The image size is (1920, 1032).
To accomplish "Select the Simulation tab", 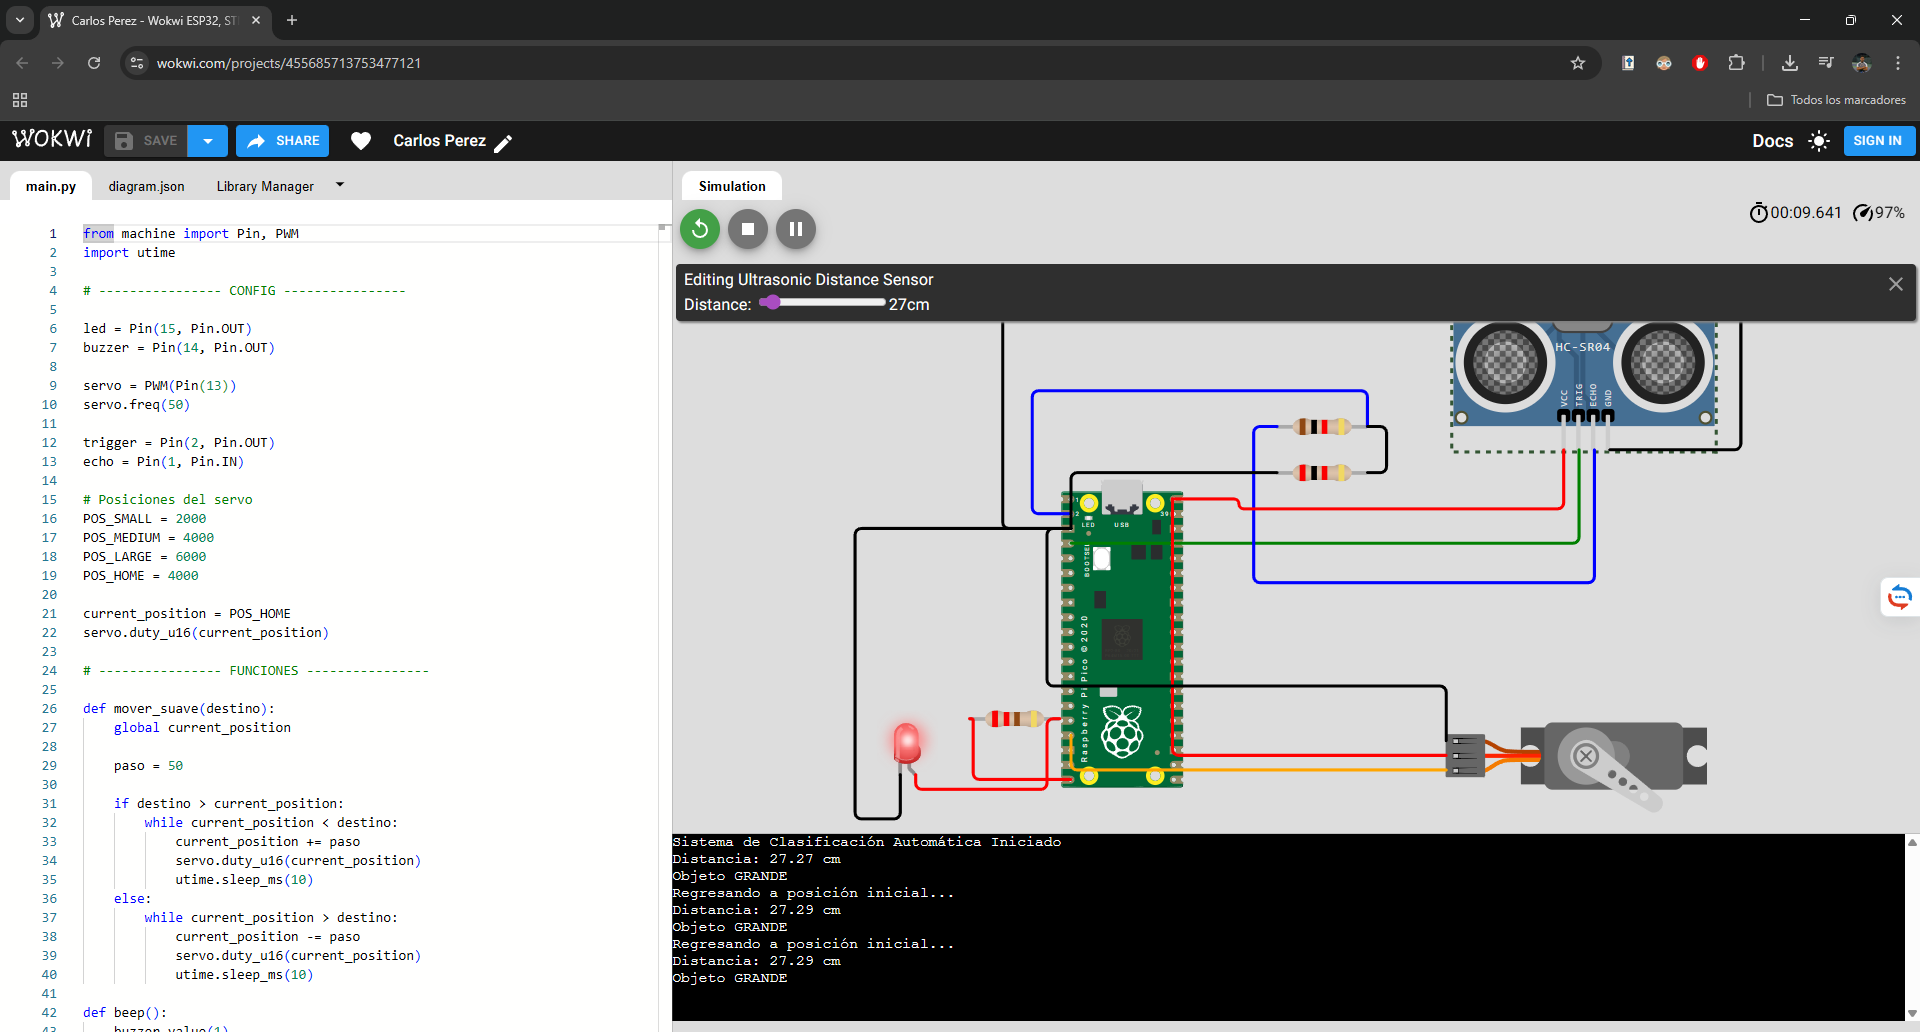I will [x=731, y=186].
